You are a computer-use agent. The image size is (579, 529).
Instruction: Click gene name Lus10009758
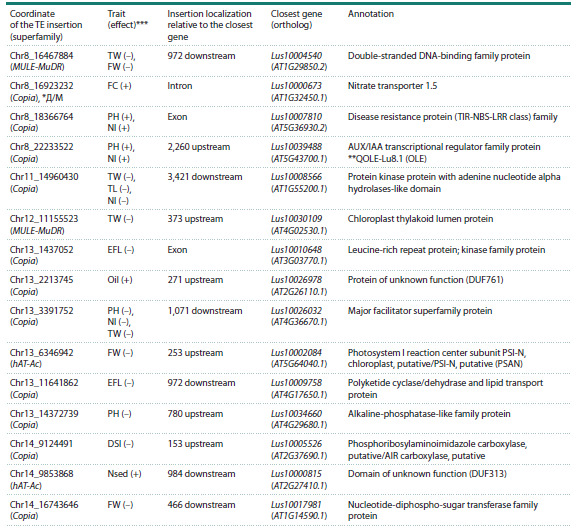(x=296, y=383)
